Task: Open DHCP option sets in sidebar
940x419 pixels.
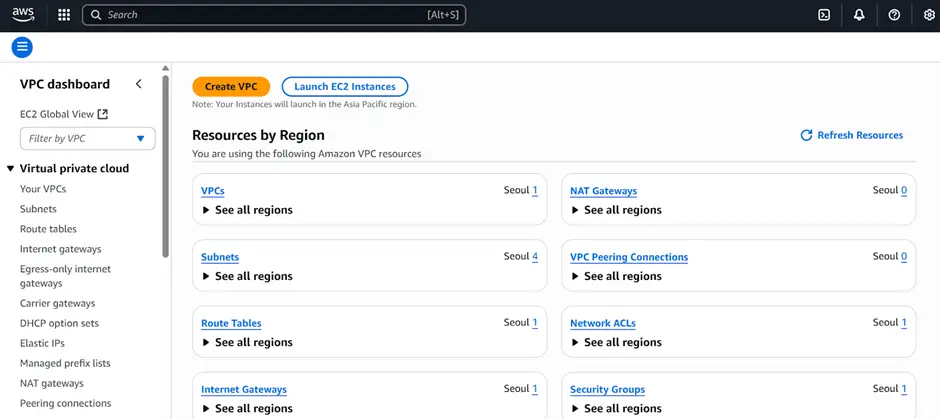Action: point(59,323)
